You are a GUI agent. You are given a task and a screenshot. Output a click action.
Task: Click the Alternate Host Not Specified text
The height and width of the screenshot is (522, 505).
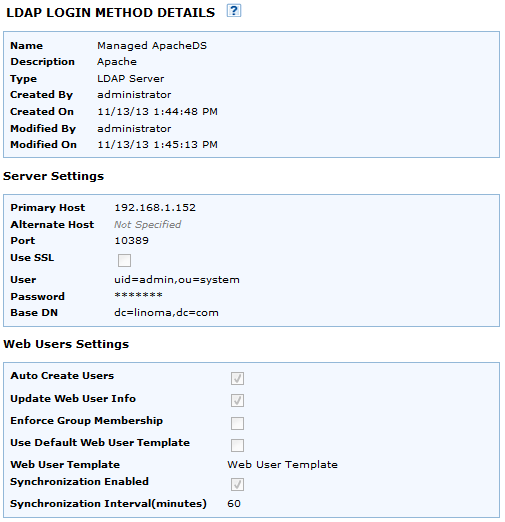click(148, 224)
